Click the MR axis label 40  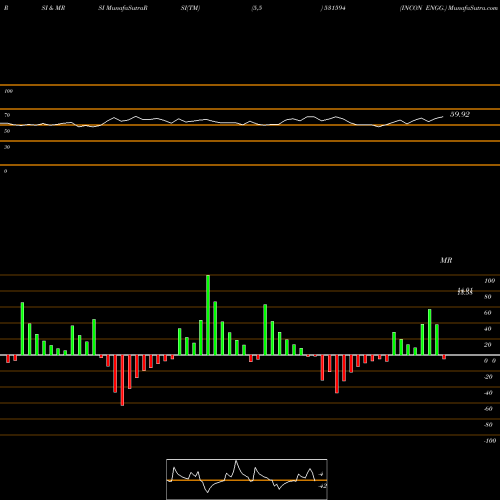[x=488, y=329]
